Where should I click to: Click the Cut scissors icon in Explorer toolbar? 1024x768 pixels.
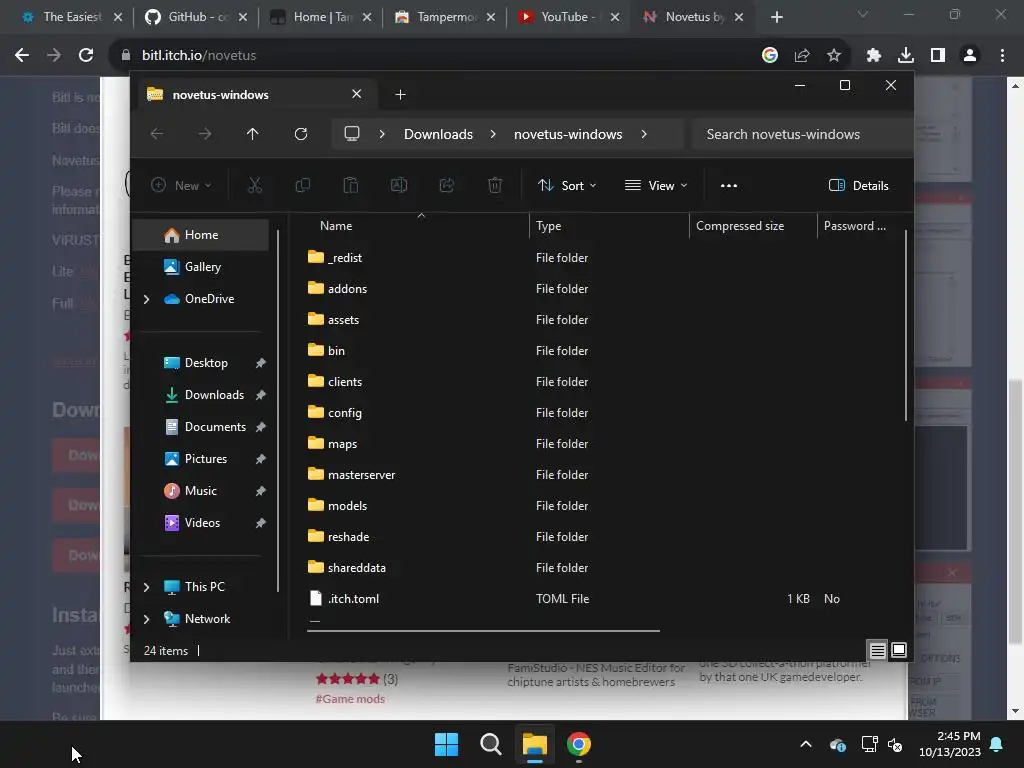coord(255,185)
